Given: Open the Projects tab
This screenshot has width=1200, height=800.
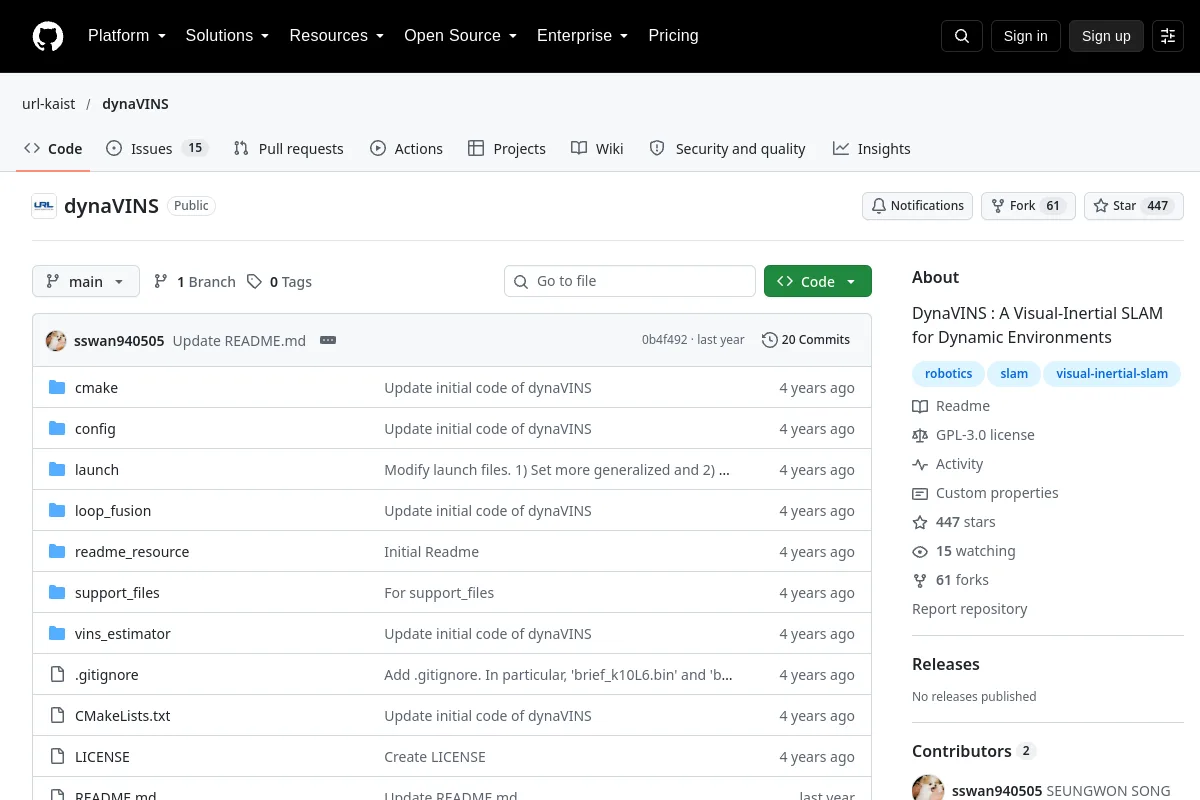Looking at the screenshot, I should (x=507, y=149).
